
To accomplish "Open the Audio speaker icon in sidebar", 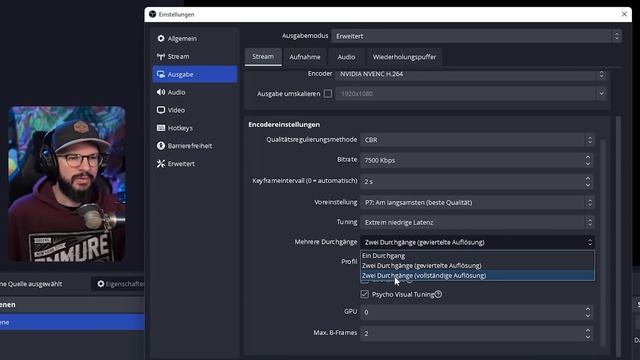I will [161, 92].
